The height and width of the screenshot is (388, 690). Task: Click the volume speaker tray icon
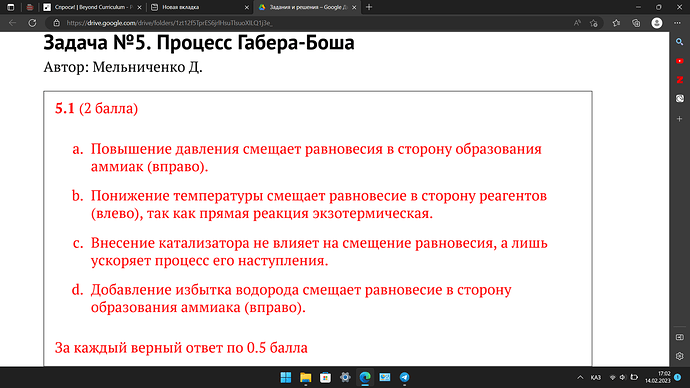point(622,377)
